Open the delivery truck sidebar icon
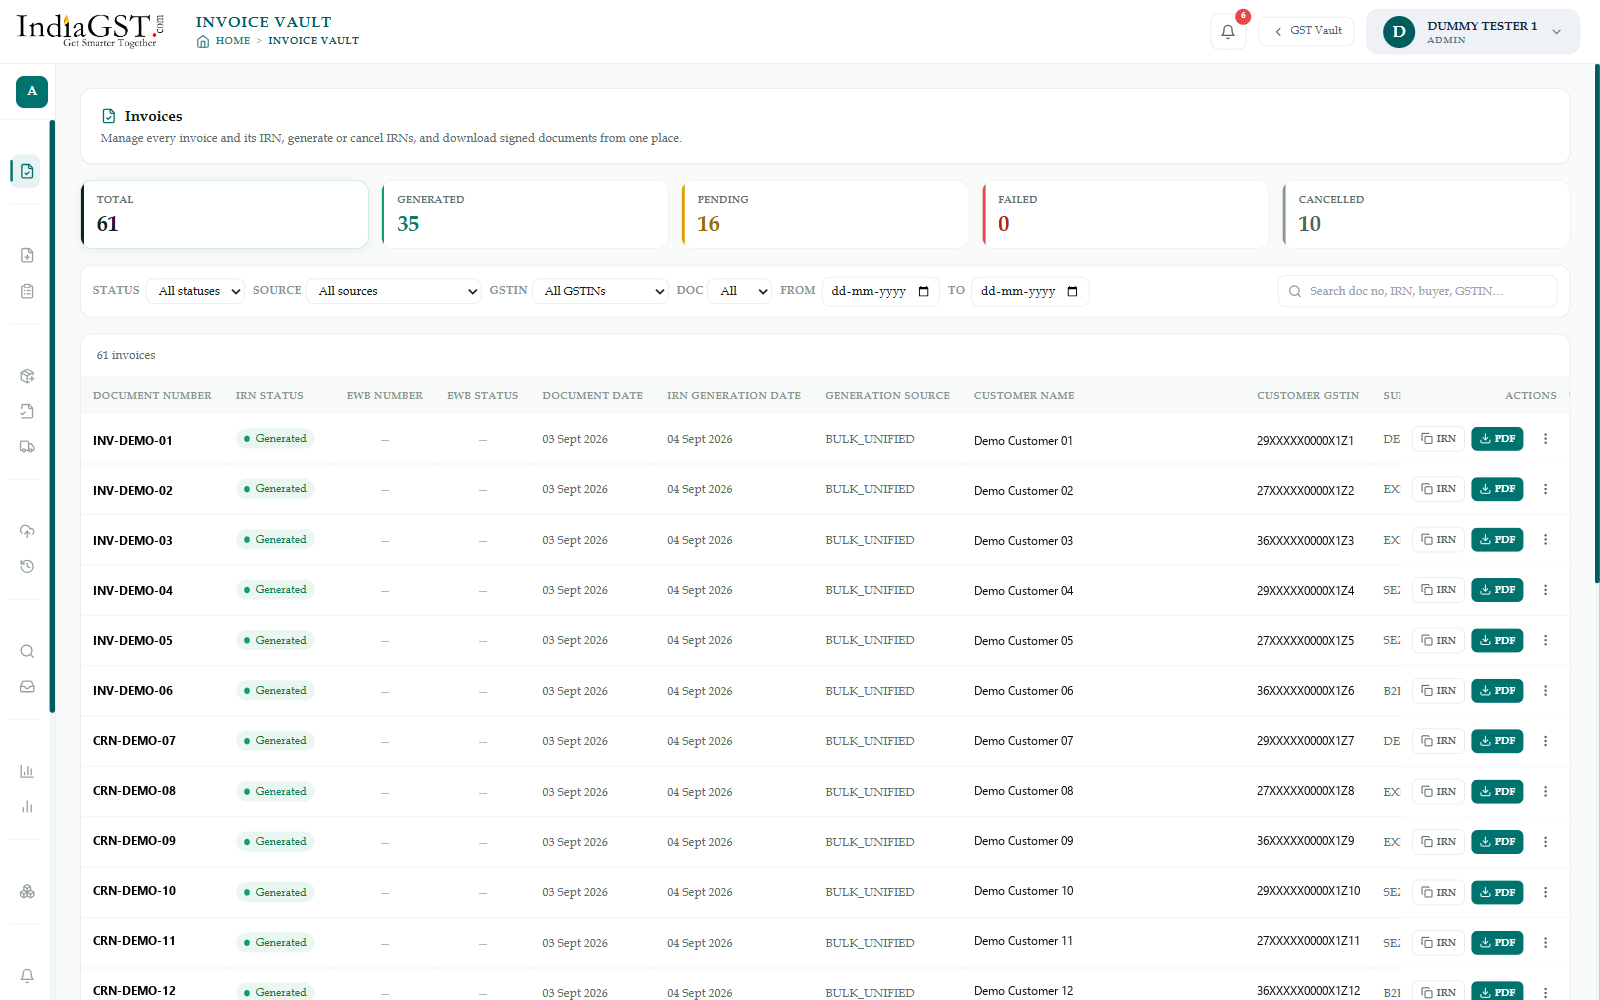The image size is (1600, 1000). (27, 447)
